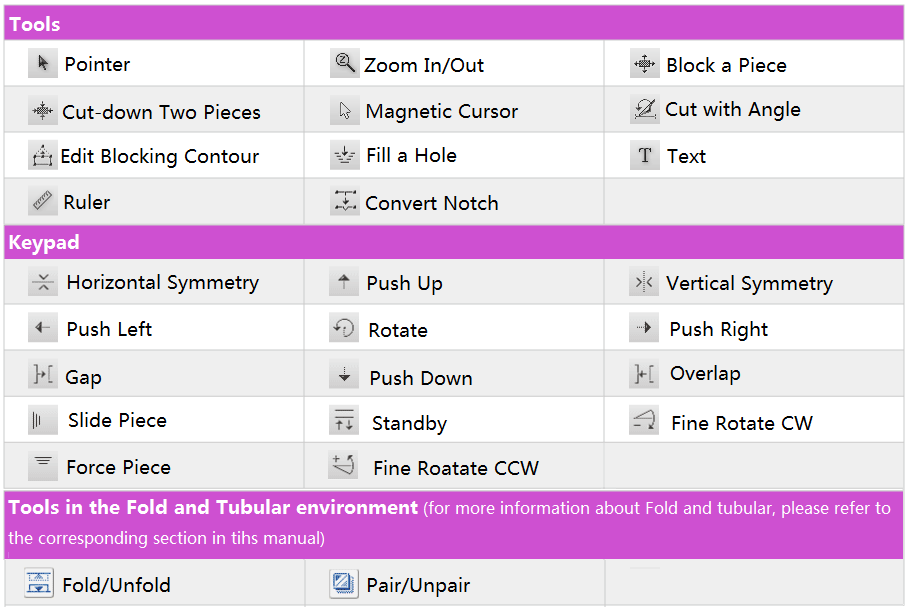Choose the Fill a Hole icon
This screenshot has width=908, height=608.
(x=345, y=156)
